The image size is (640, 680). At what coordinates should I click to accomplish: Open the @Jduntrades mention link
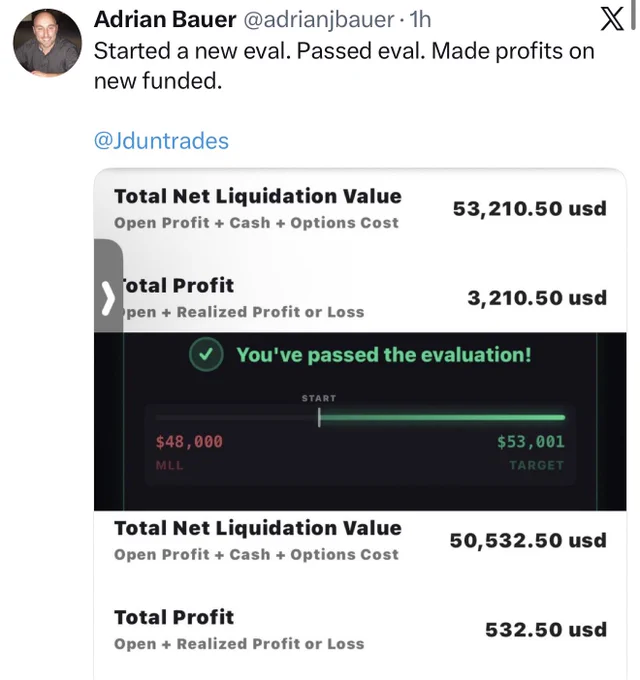click(x=161, y=141)
